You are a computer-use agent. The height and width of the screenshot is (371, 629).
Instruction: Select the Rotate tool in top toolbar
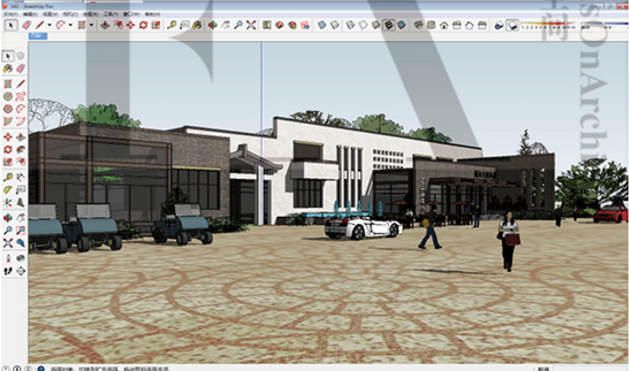pyautogui.click(x=143, y=25)
